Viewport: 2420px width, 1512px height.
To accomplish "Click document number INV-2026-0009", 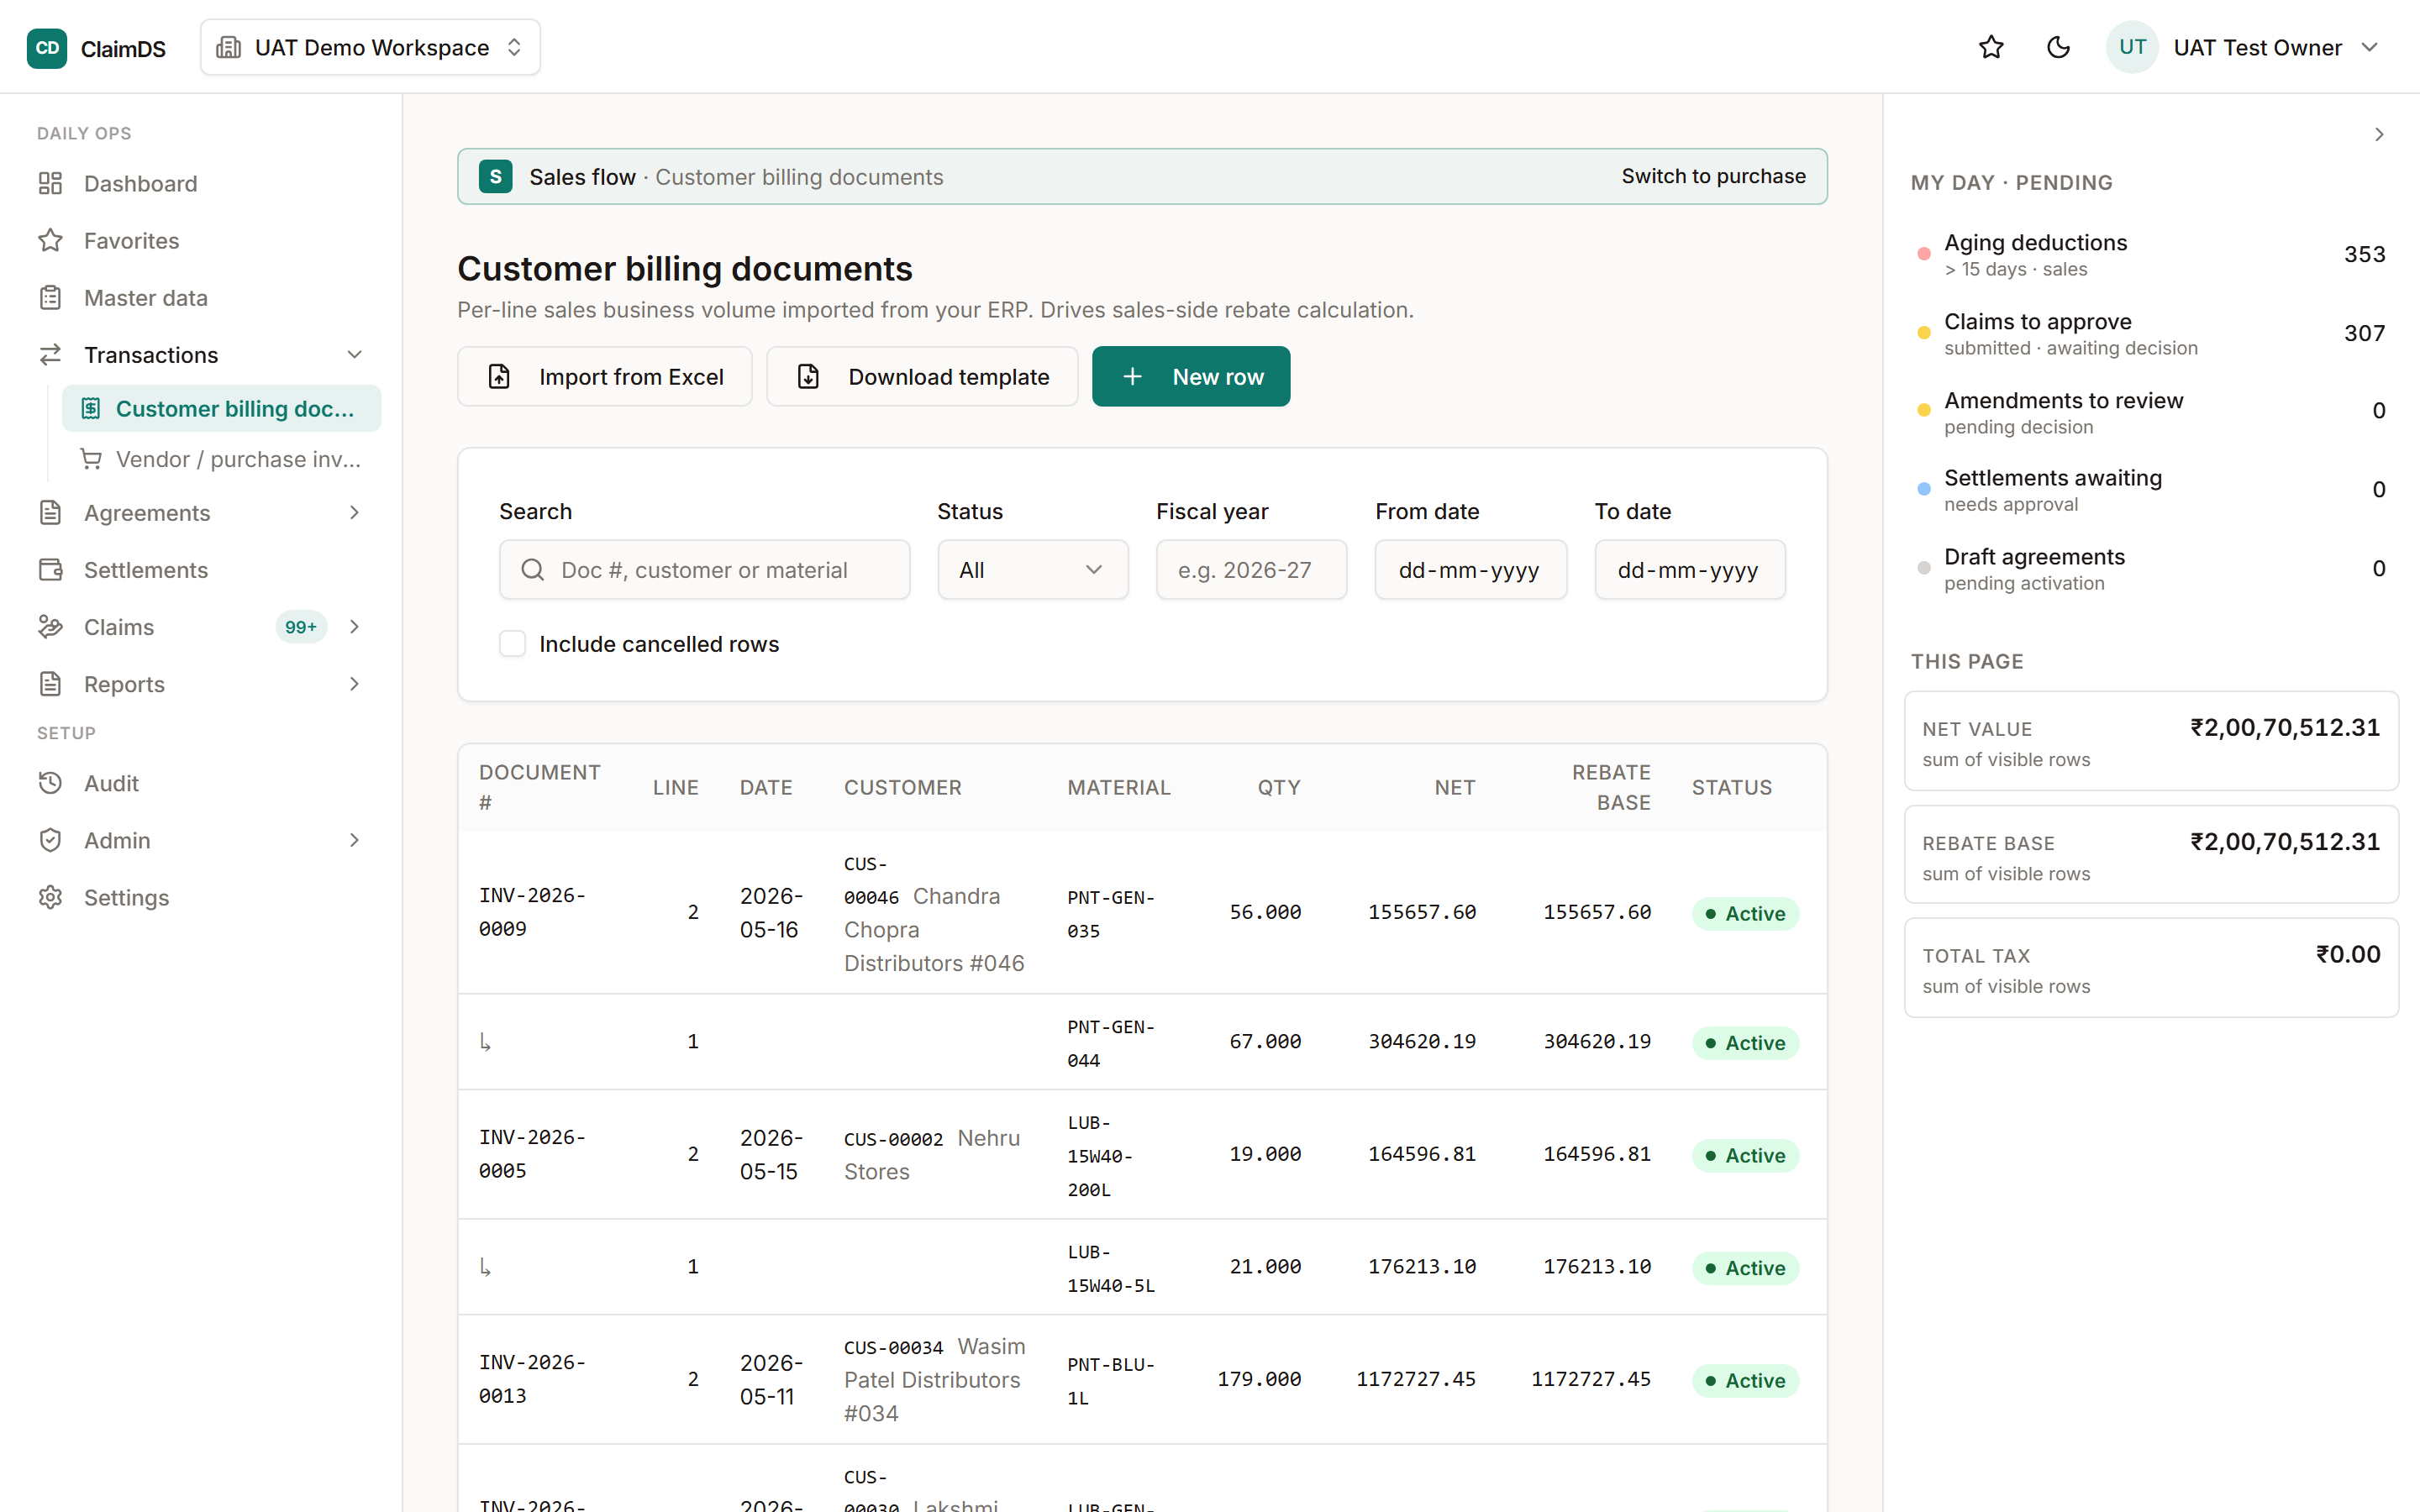I will pos(533,912).
